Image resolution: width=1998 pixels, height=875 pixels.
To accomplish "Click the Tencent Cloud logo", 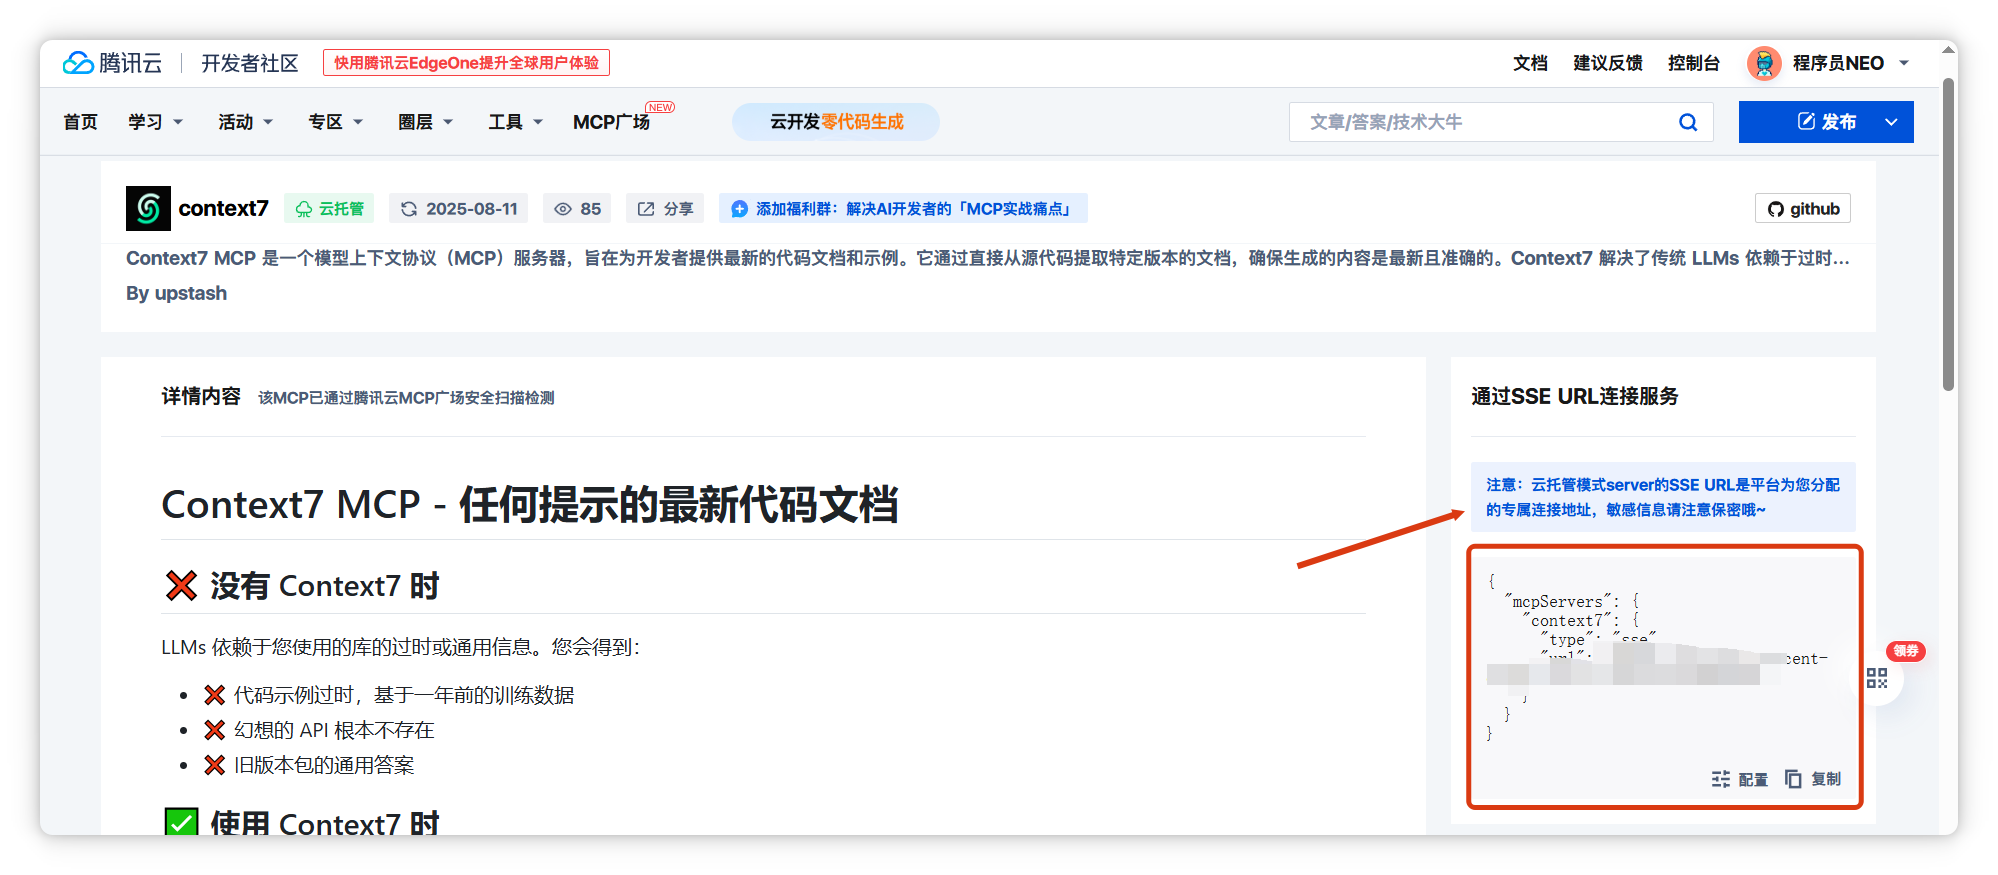I will coord(112,63).
